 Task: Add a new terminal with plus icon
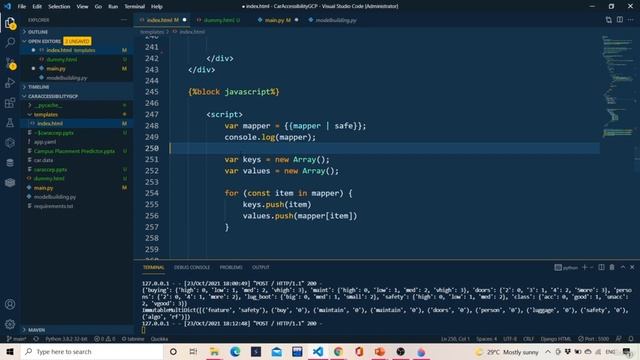click(584, 267)
